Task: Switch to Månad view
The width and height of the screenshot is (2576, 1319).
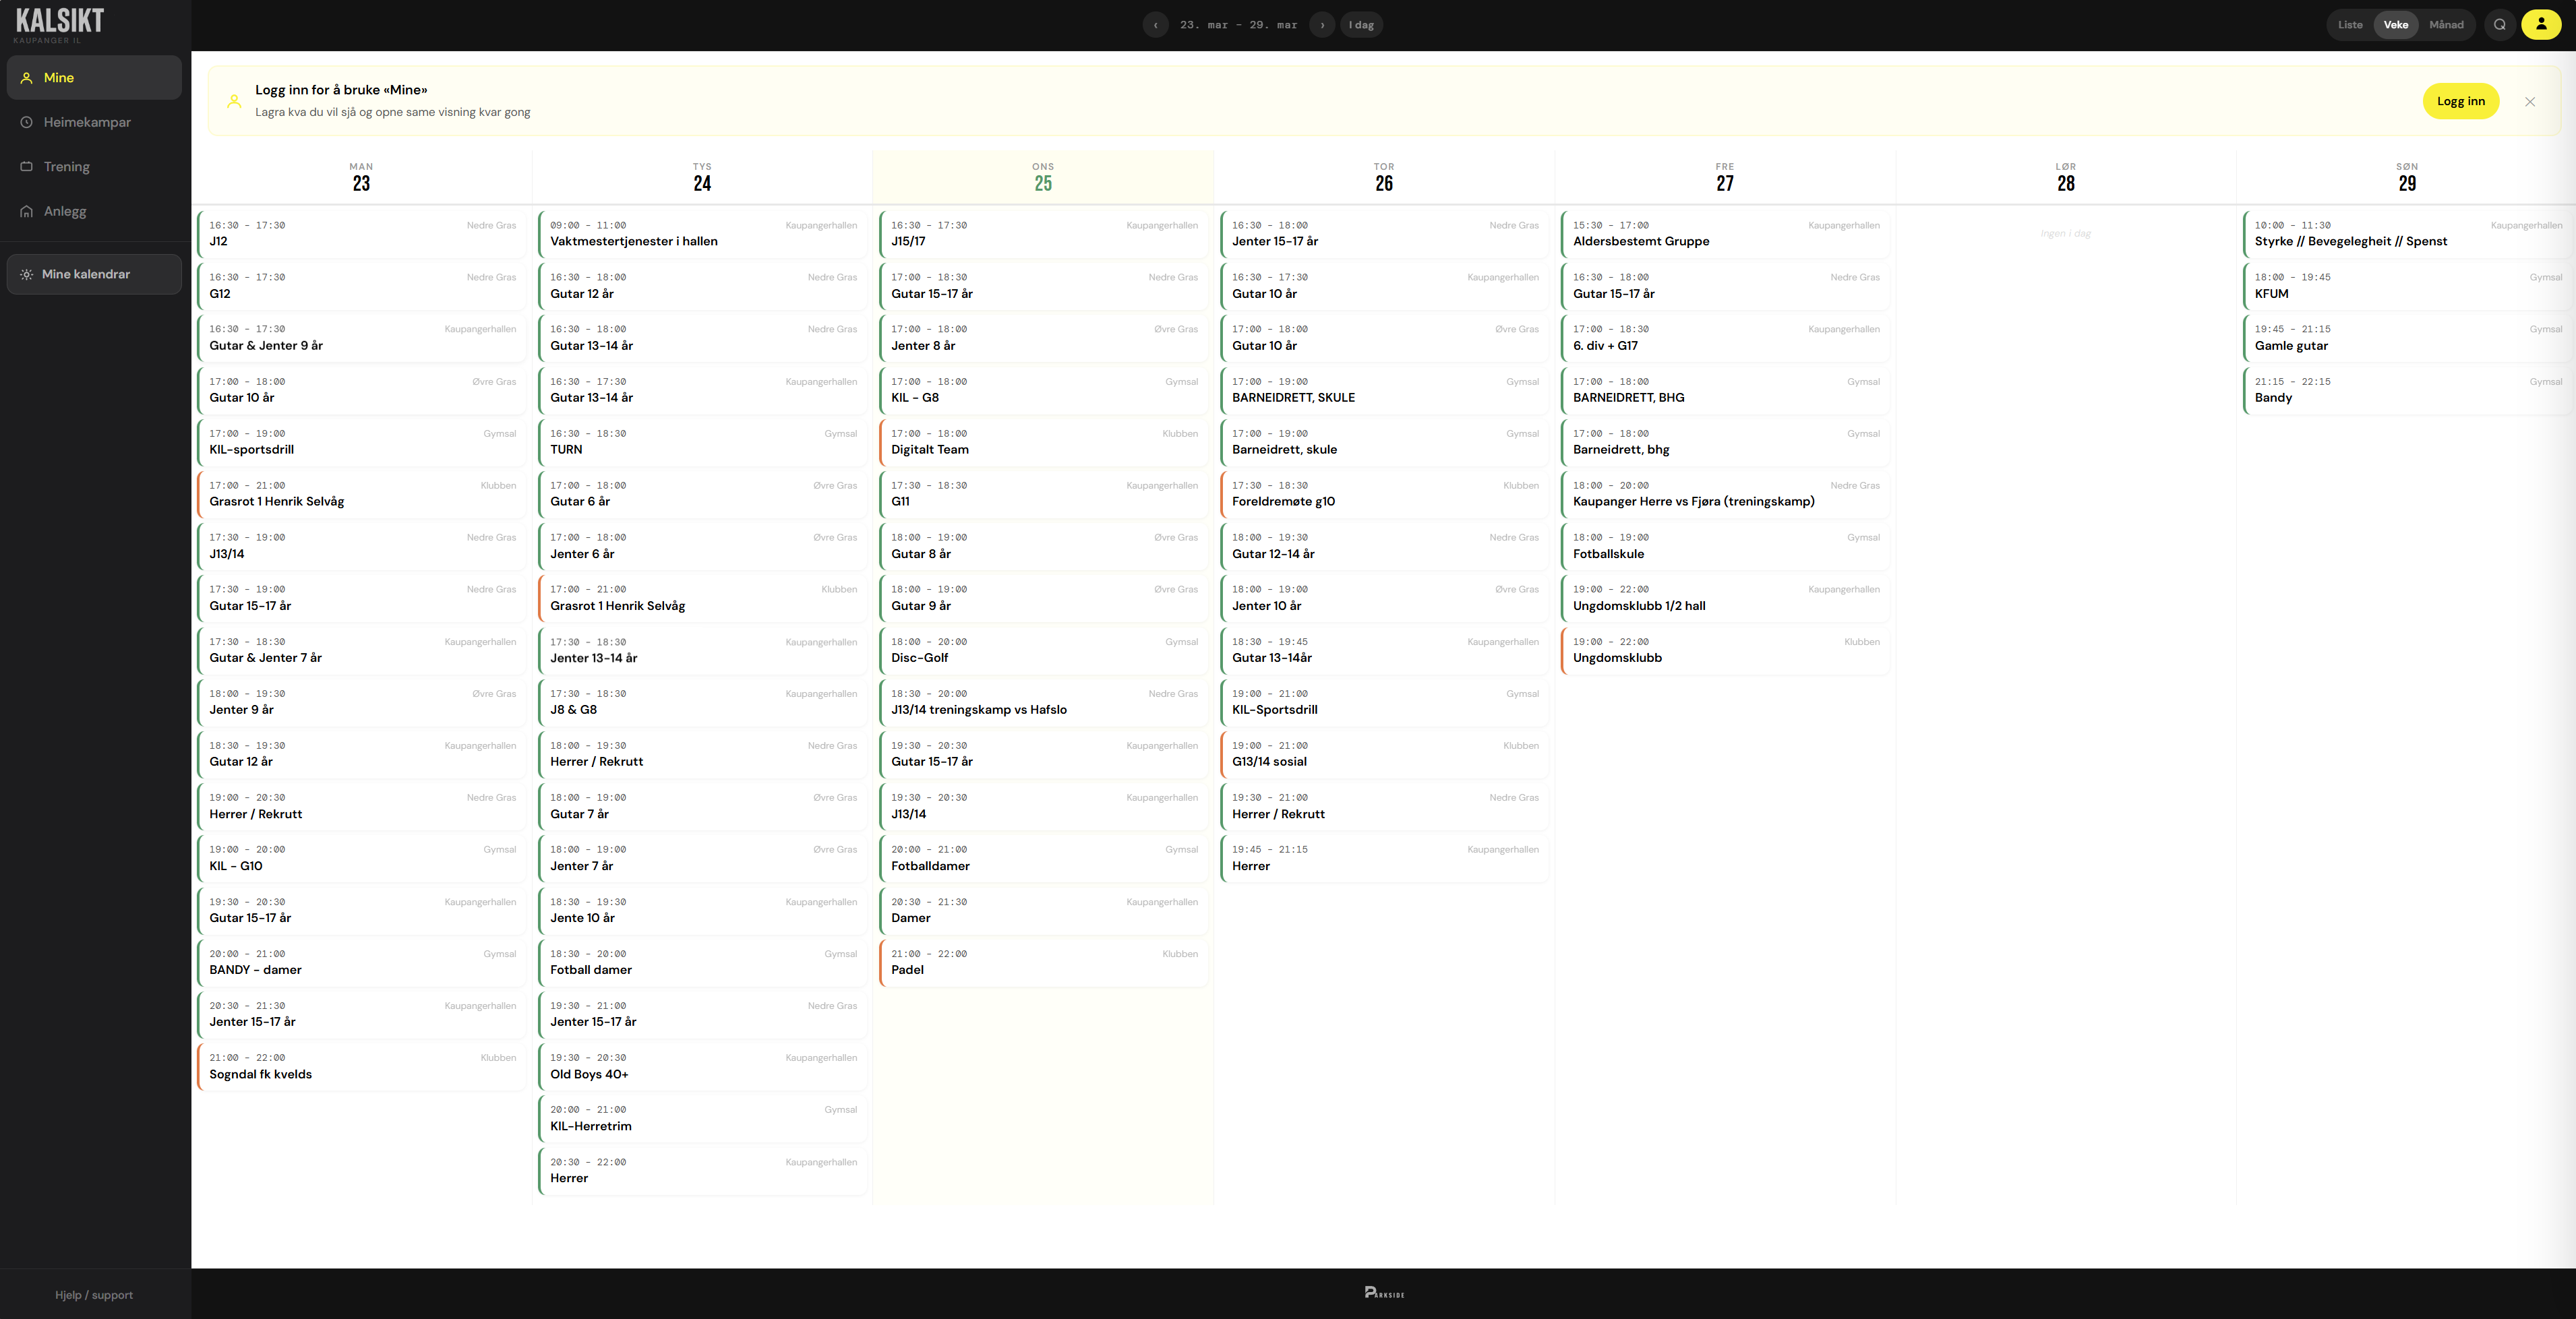Action: (x=2447, y=24)
